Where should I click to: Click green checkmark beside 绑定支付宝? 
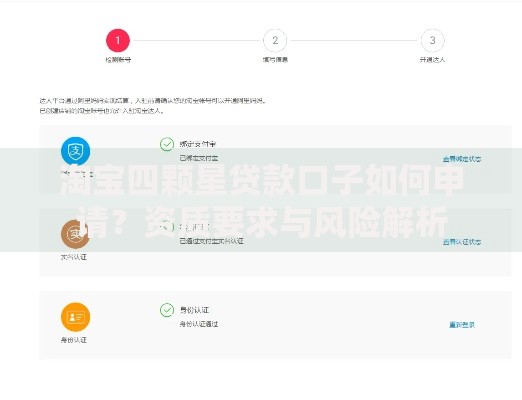pos(167,144)
